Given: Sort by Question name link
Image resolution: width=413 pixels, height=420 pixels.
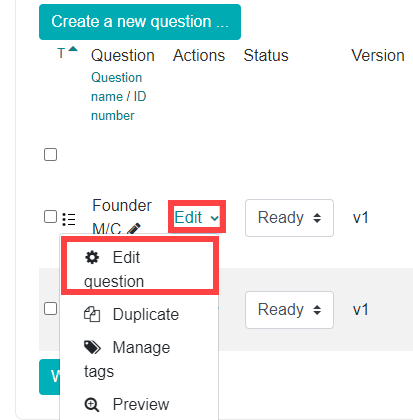Looking at the screenshot, I should click(116, 87).
